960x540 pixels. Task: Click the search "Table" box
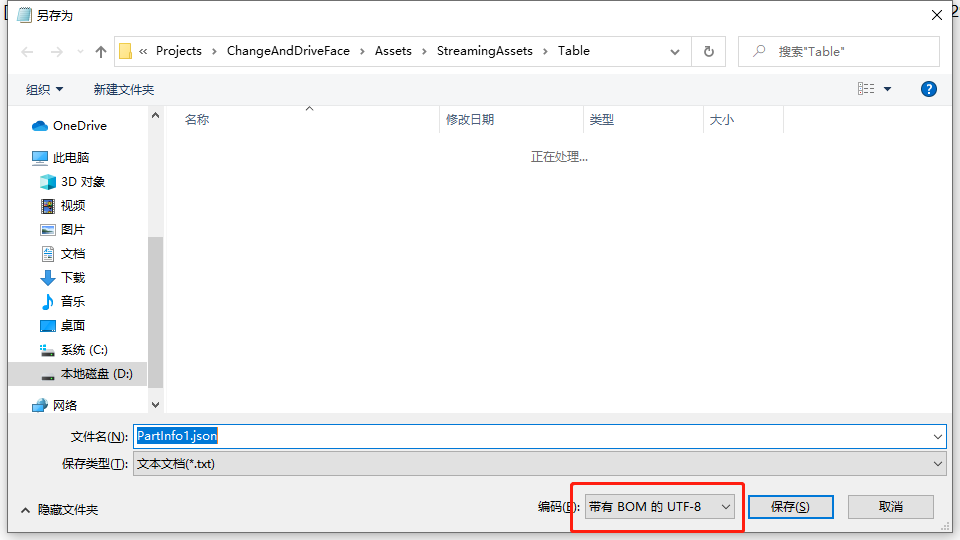(x=839, y=51)
